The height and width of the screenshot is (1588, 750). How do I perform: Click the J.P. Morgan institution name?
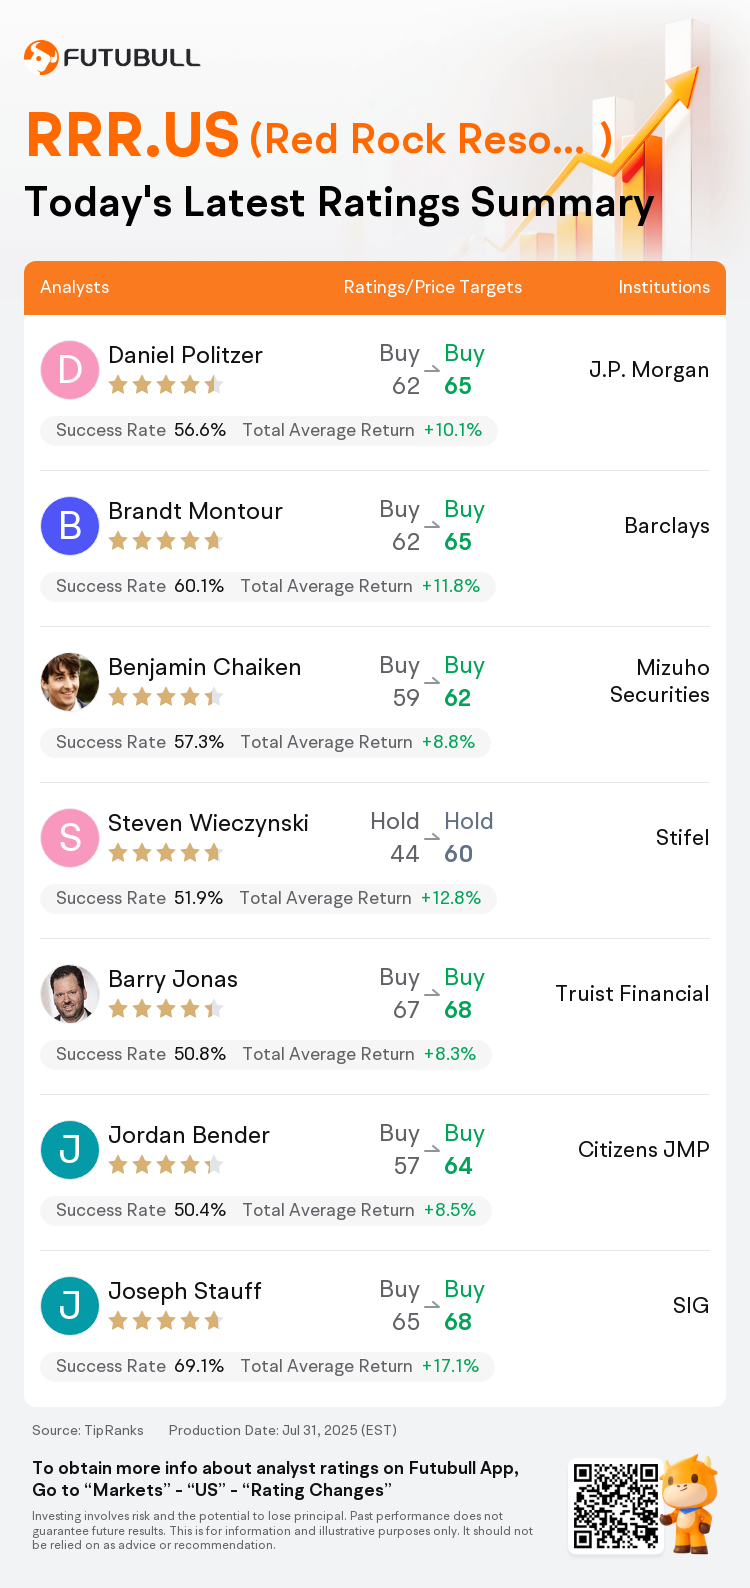click(x=649, y=370)
